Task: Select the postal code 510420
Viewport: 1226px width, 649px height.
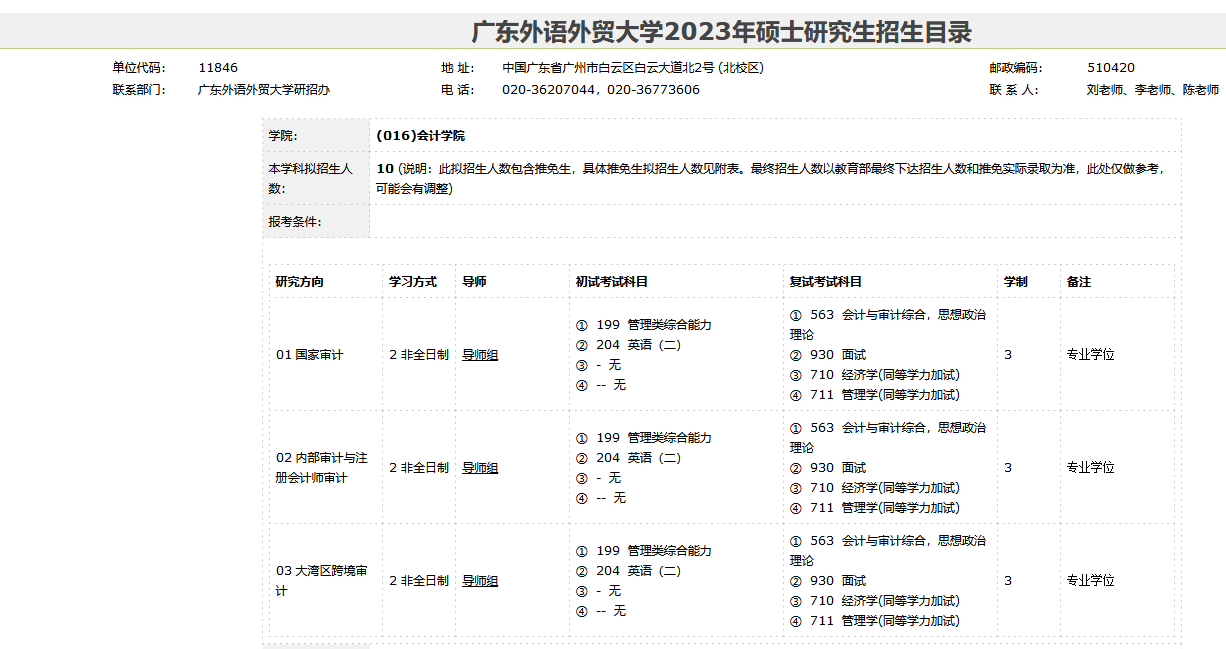Action: [1111, 68]
